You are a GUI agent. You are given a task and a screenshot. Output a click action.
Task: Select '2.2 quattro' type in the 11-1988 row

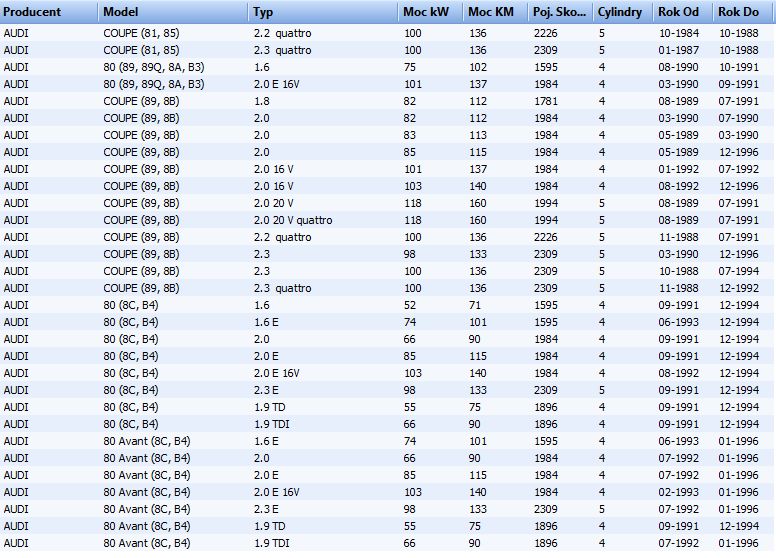tap(283, 237)
